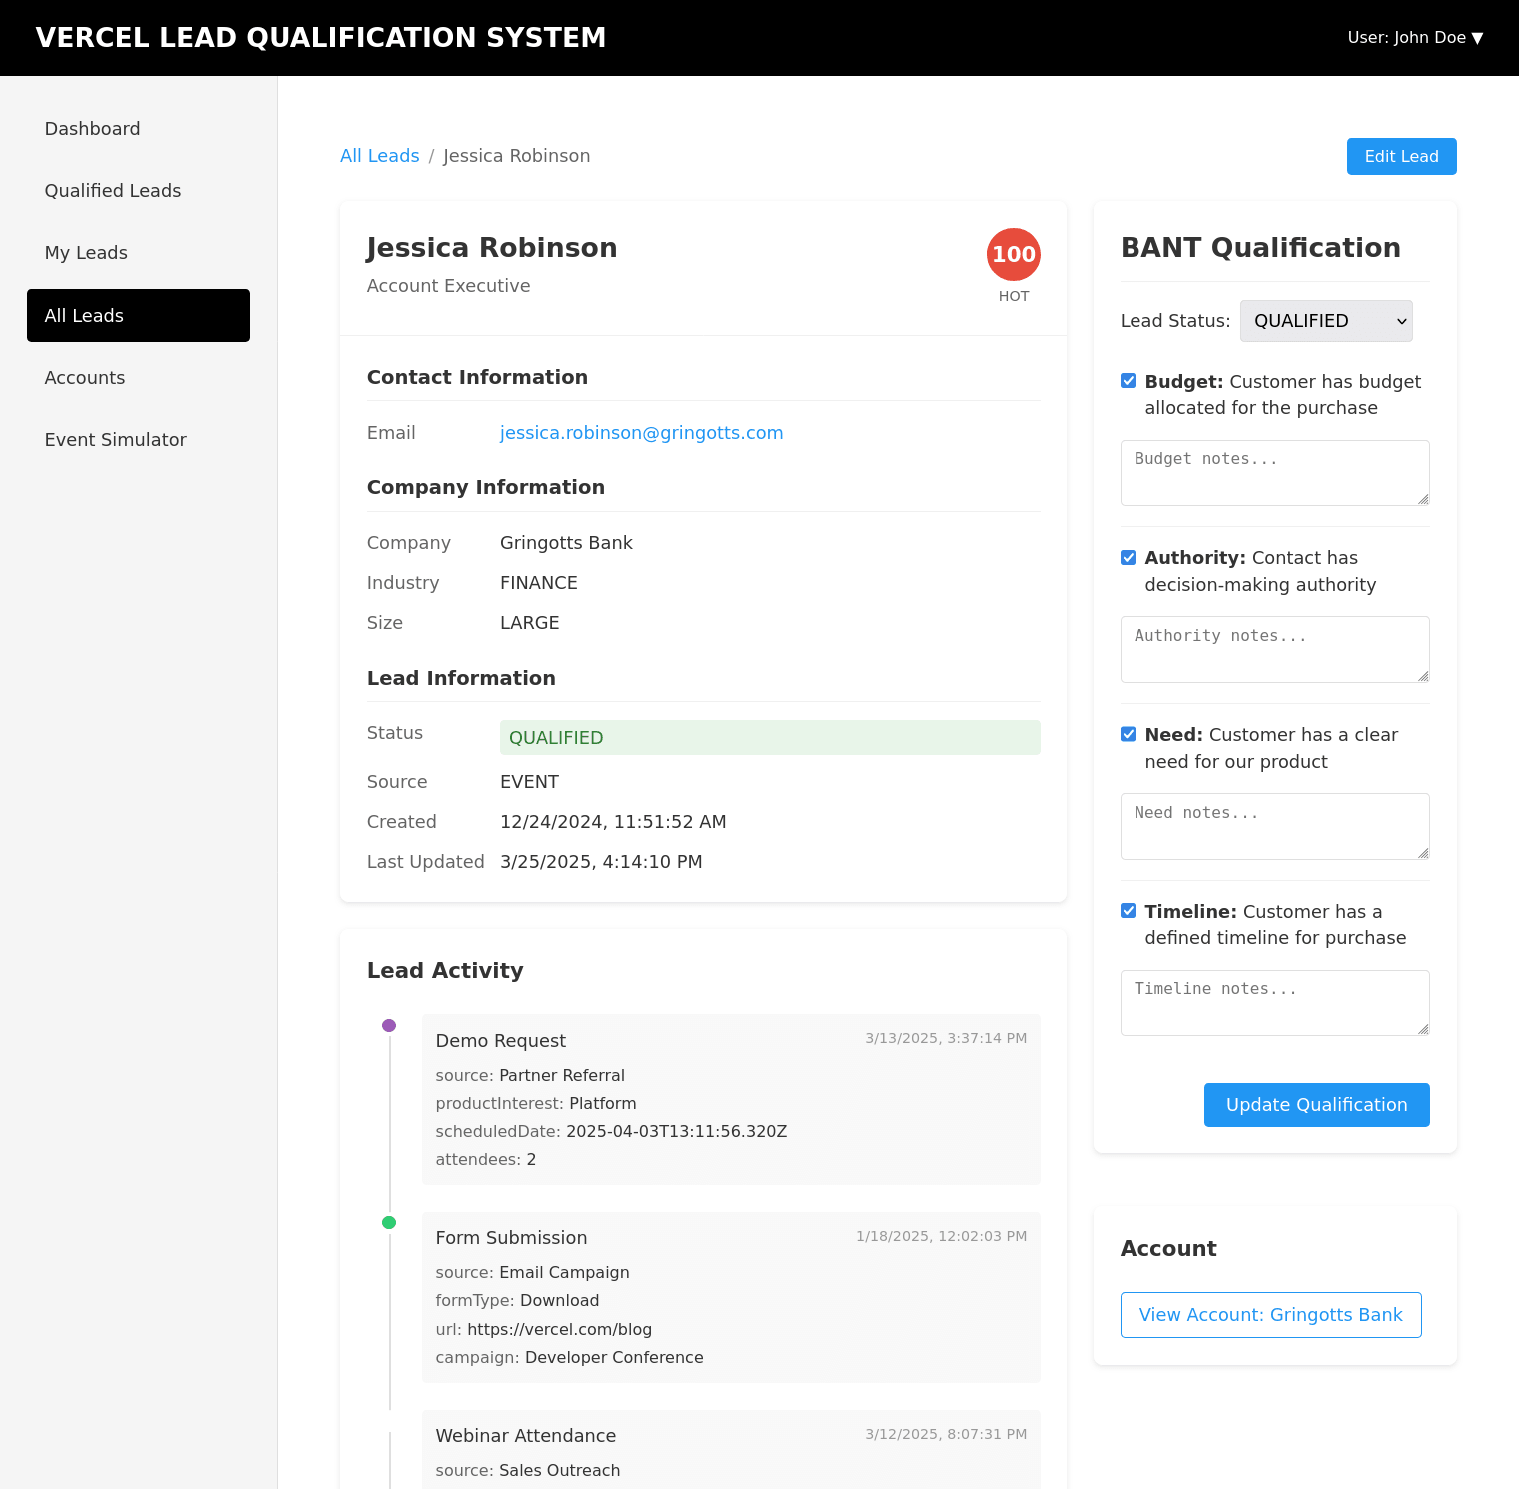Open the User: John Doe menu
The width and height of the screenshot is (1520, 1490).
(x=1415, y=38)
